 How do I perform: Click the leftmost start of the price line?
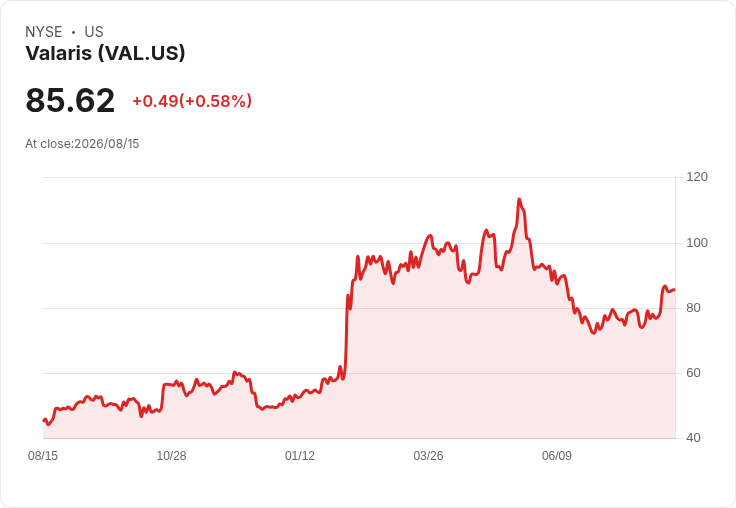point(44,420)
